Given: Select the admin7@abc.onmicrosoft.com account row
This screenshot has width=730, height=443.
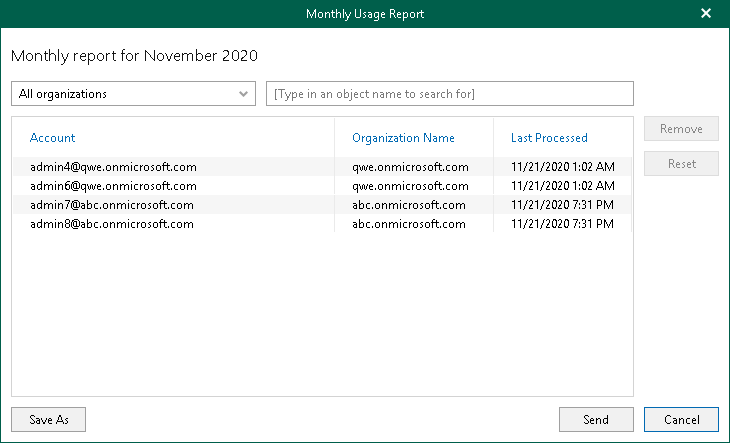Looking at the screenshot, I should (x=112, y=205).
